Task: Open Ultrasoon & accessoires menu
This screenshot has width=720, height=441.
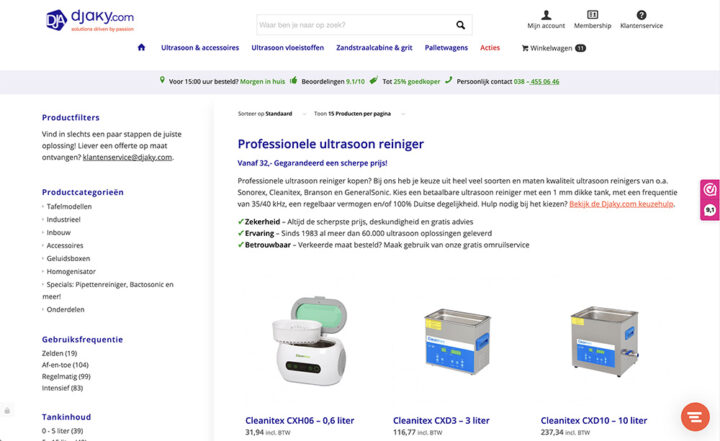Action: click(x=200, y=48)
